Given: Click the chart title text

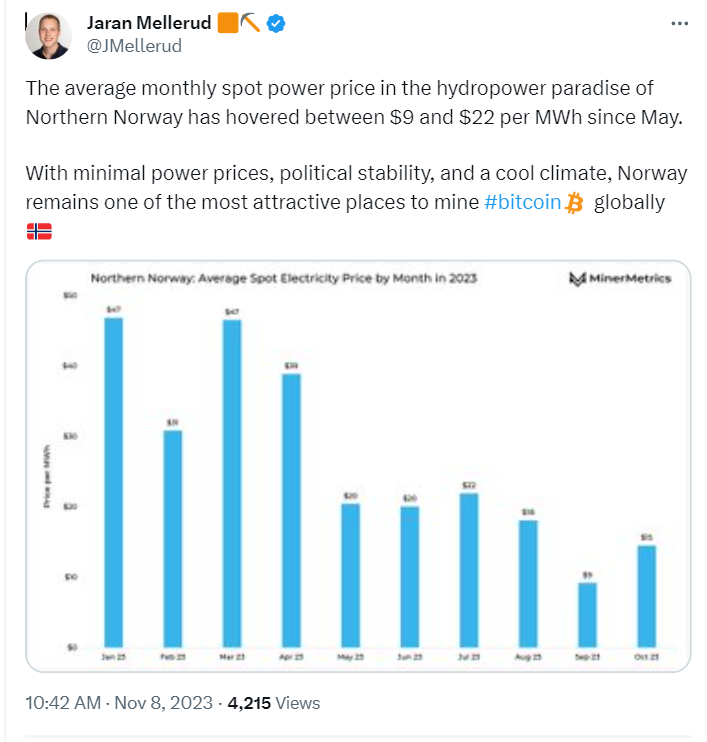Looking at the screenshot, I should click(x=284, y=278).
